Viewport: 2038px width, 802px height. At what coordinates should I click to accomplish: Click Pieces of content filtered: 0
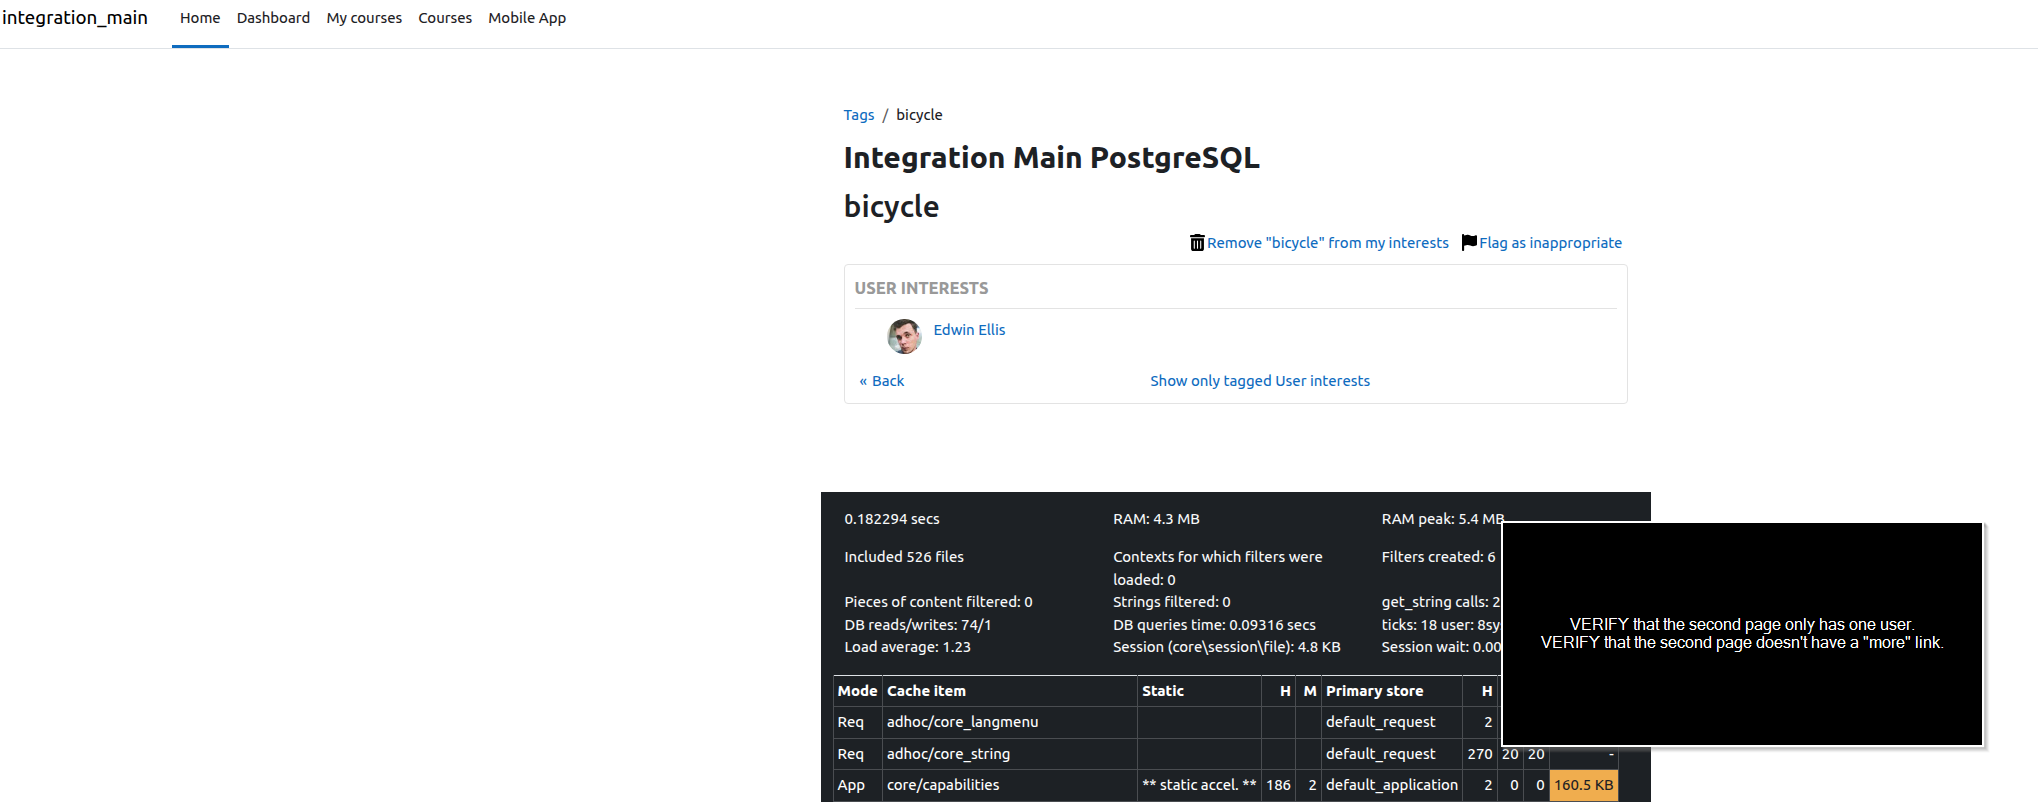tap(938, 602)
